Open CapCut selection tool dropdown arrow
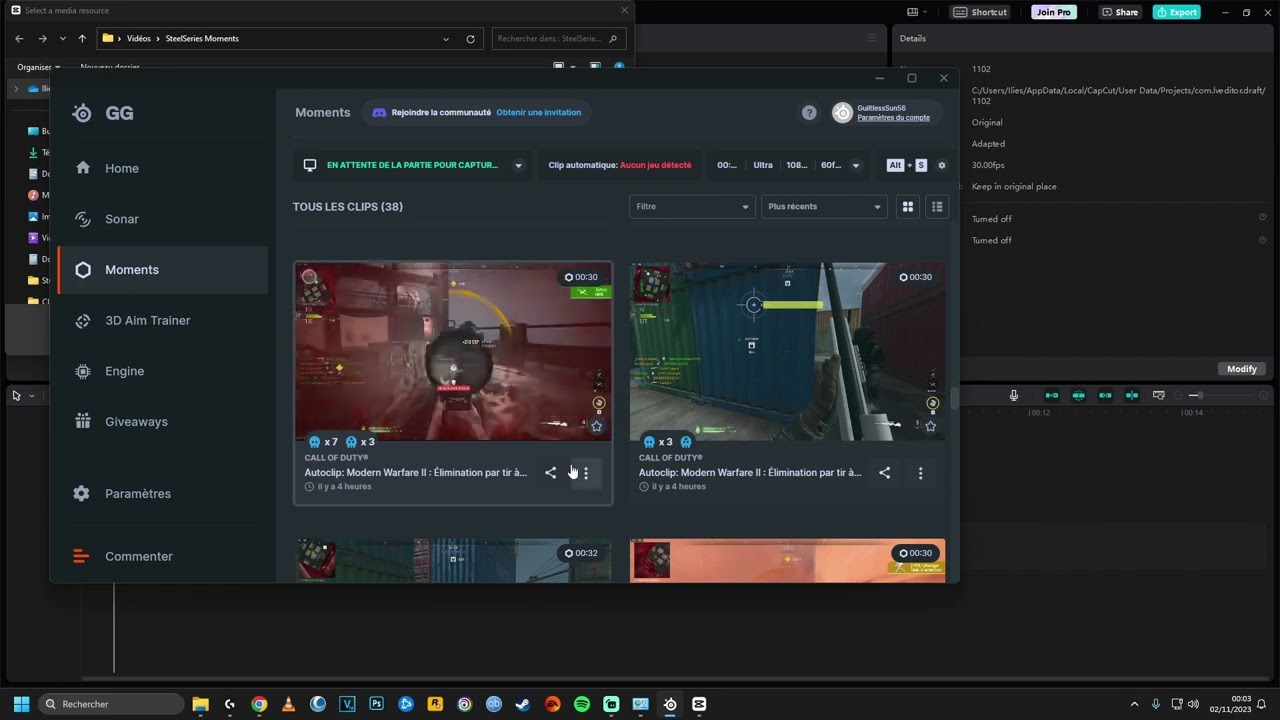This screenshot has height=720, width=1280. pos(32,396)
